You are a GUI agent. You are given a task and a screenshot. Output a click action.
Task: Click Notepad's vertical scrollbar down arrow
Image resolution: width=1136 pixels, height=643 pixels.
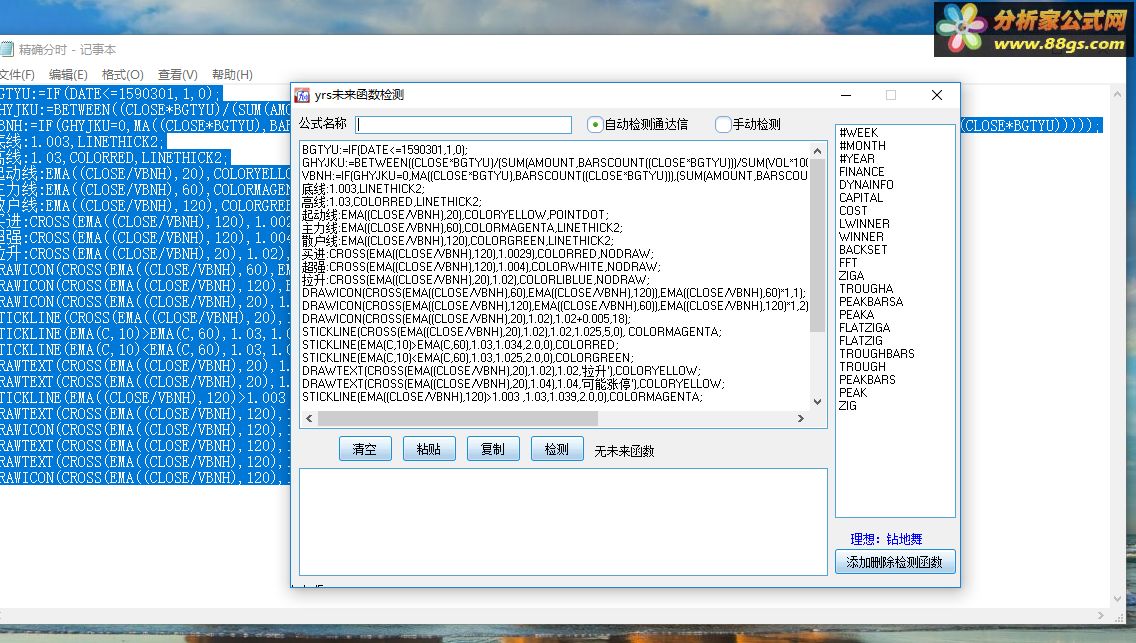[1118, 600]
